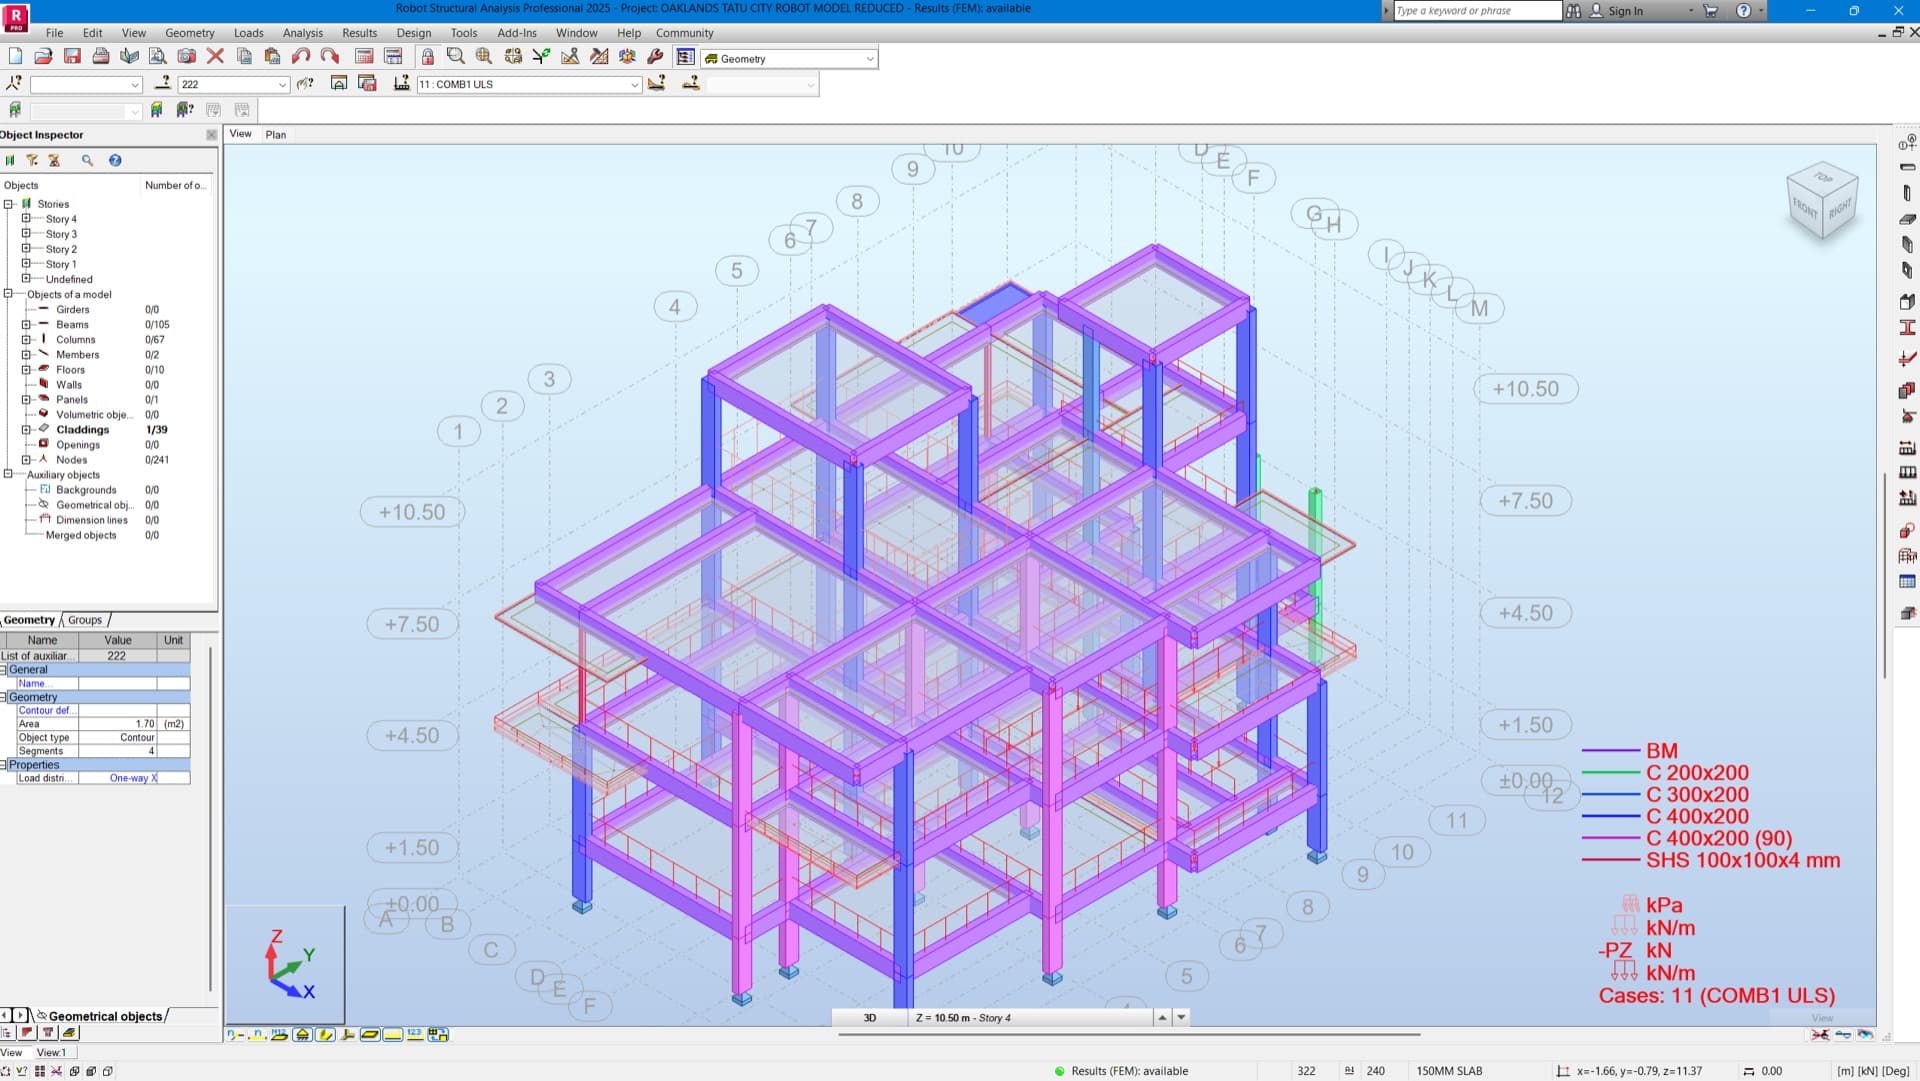Toggle load values display
The image size is (1920, 1081).
point(415,1034)
